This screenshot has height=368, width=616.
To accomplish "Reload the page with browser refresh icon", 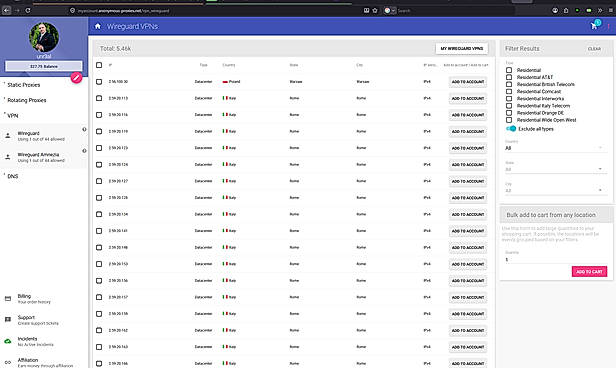I will pyautogui.click(x=28, y=11).
